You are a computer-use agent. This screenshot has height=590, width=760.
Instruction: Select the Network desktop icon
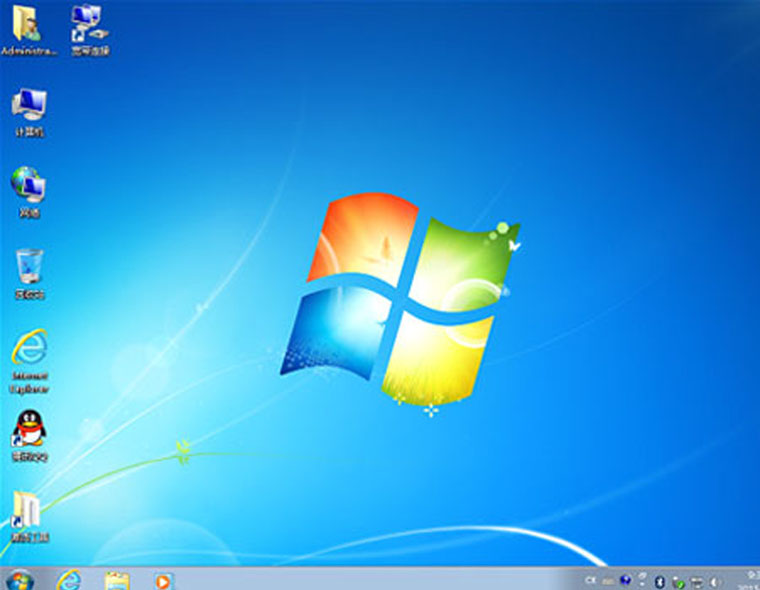point(29,192)
